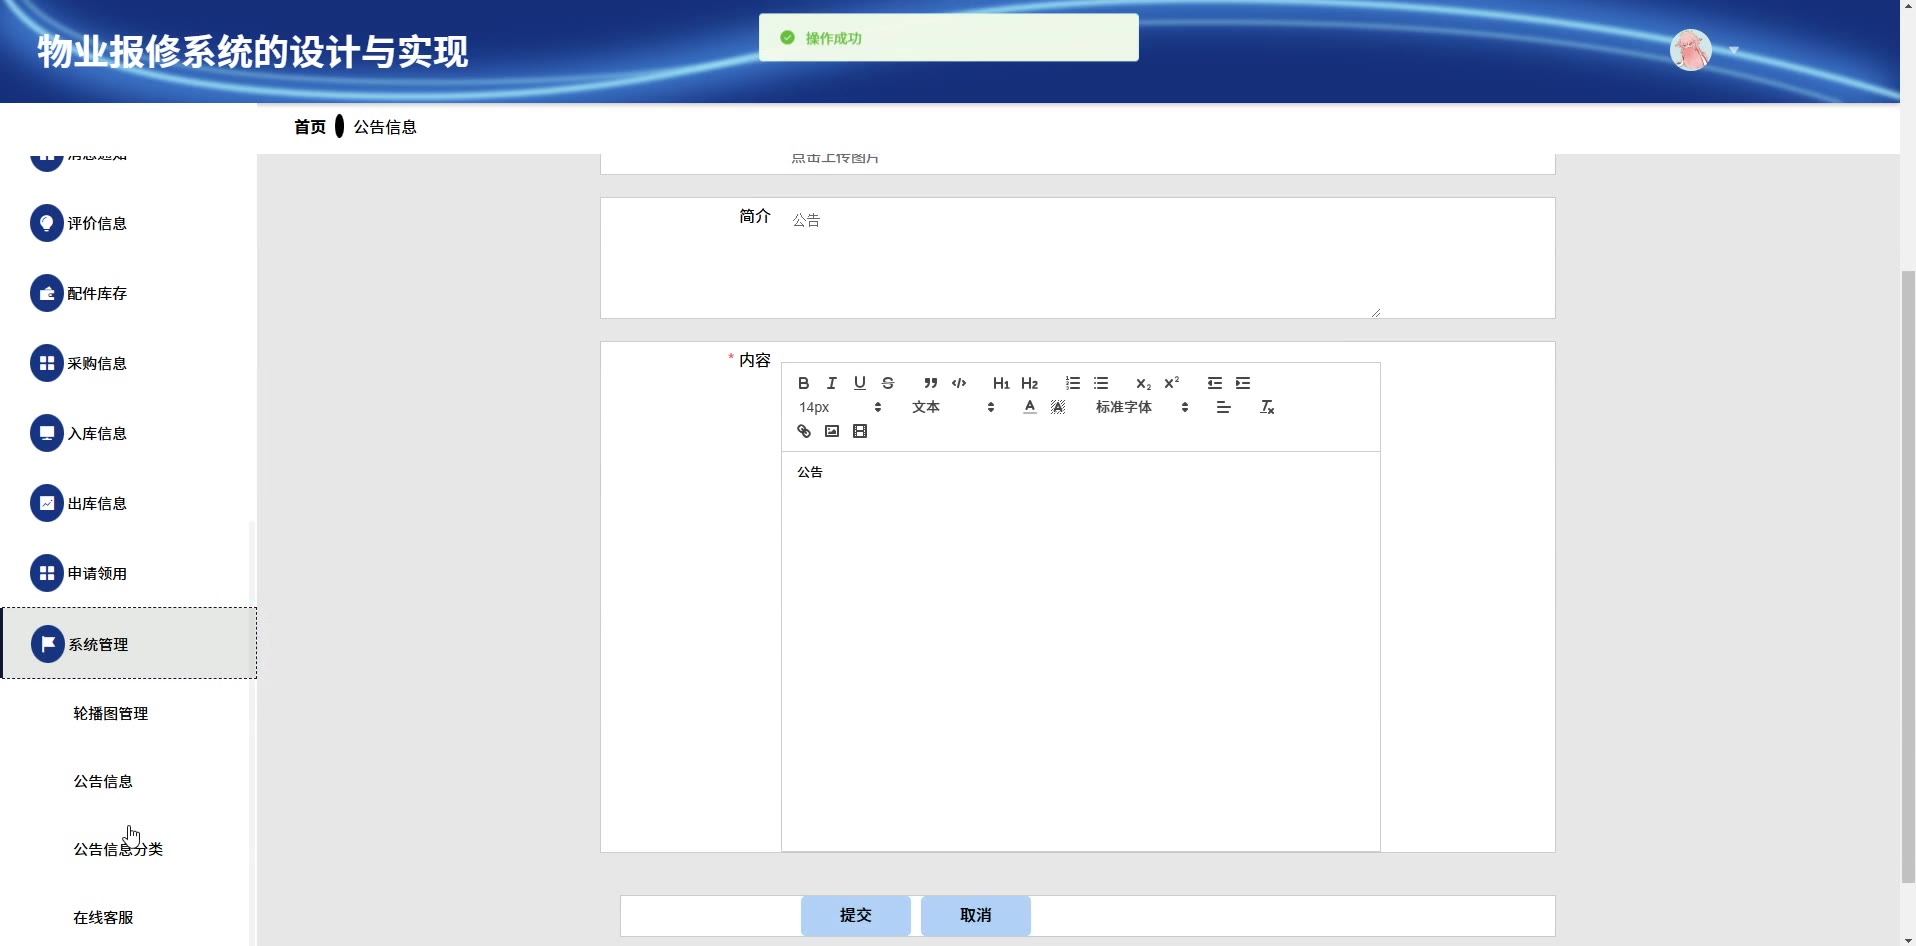Pick a text font color
Image resolution: width=1916 pixels, height=946 pixels.
point(1030,407)
